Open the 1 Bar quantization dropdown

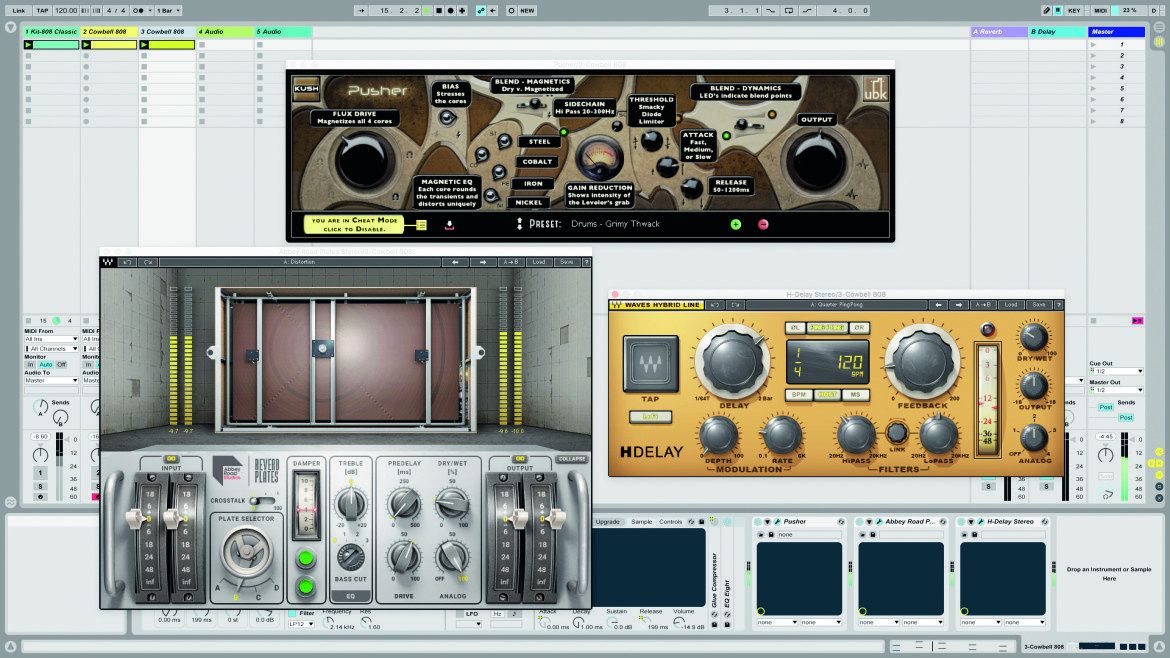pyautogui.click(x=168, y=10)
